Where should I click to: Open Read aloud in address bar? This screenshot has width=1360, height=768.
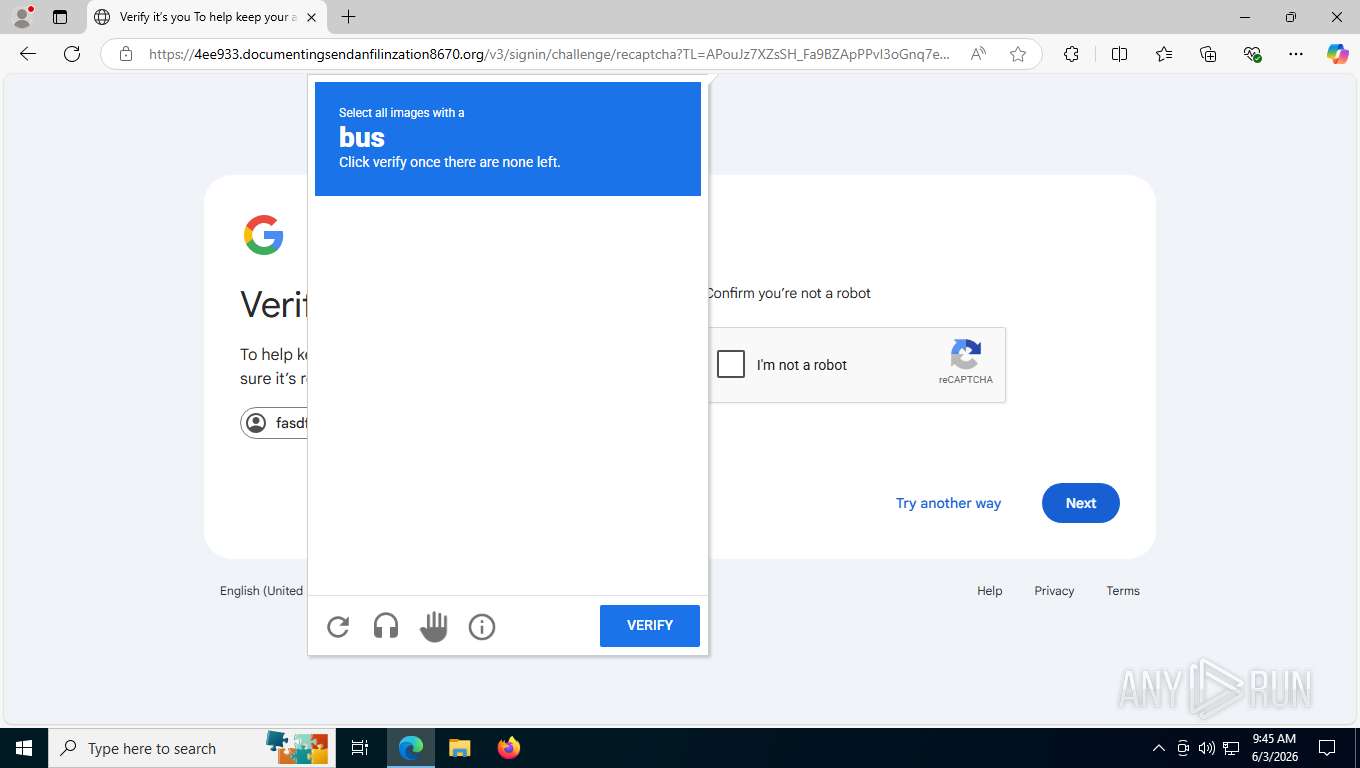click(978, 54)
